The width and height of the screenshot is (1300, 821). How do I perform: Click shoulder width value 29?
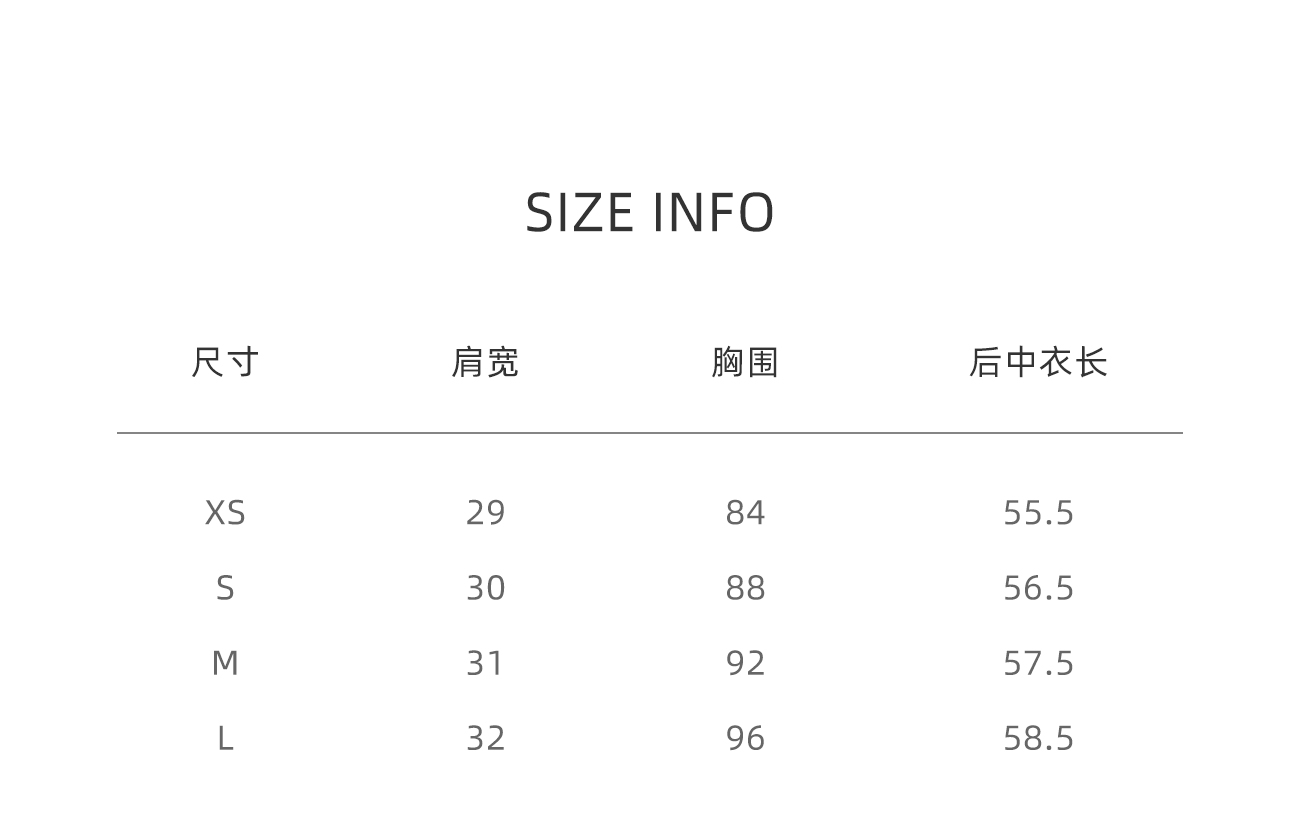485,513
